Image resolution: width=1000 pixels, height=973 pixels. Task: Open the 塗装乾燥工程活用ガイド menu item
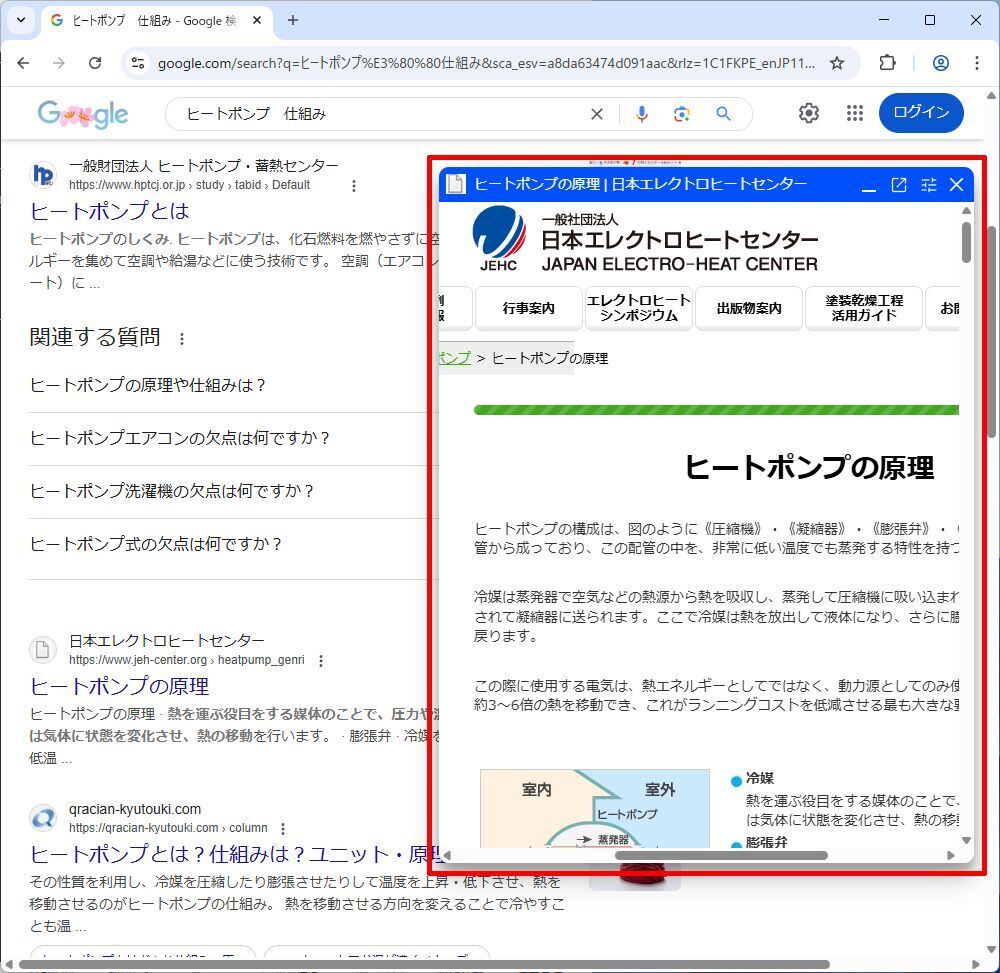pos(864,309)
